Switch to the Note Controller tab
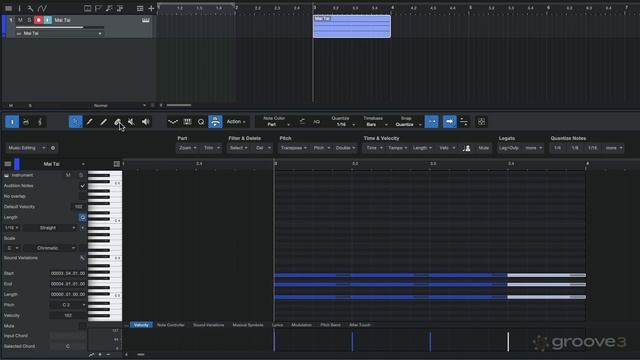 171,325
